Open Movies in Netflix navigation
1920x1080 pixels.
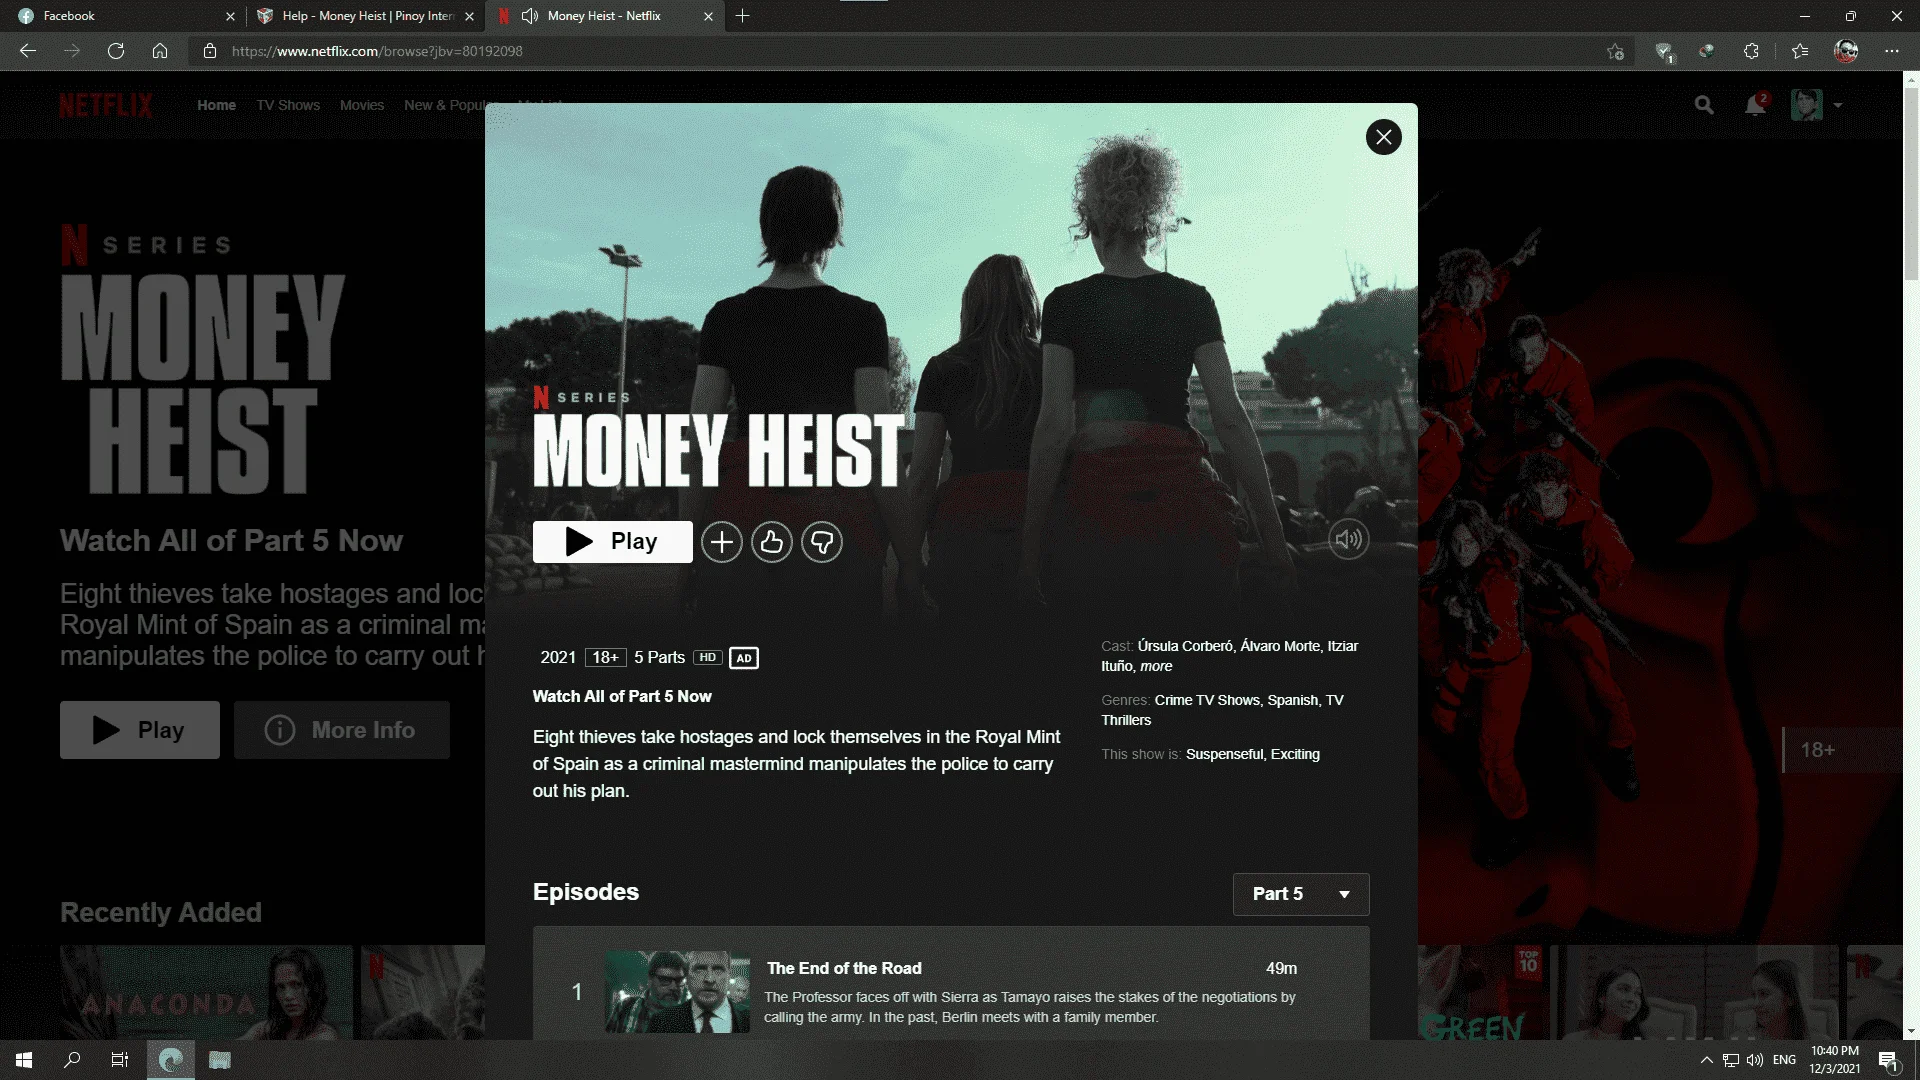click(x=362, y=105)
